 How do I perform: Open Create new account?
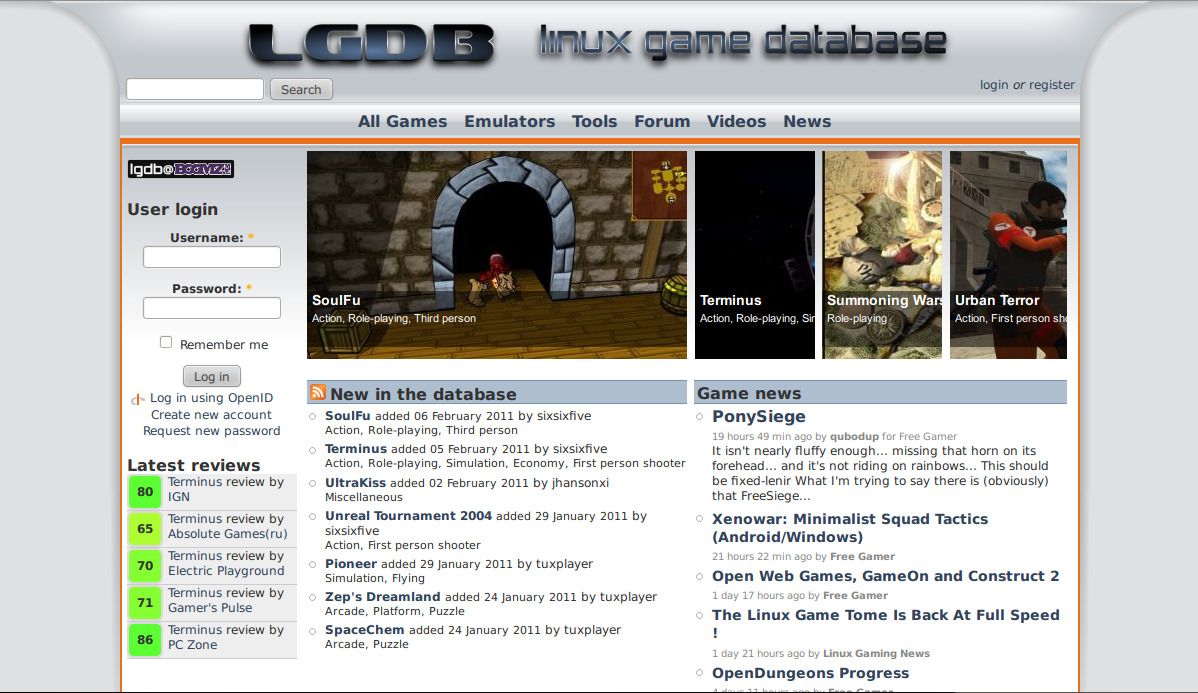click(x=209, y=414)
